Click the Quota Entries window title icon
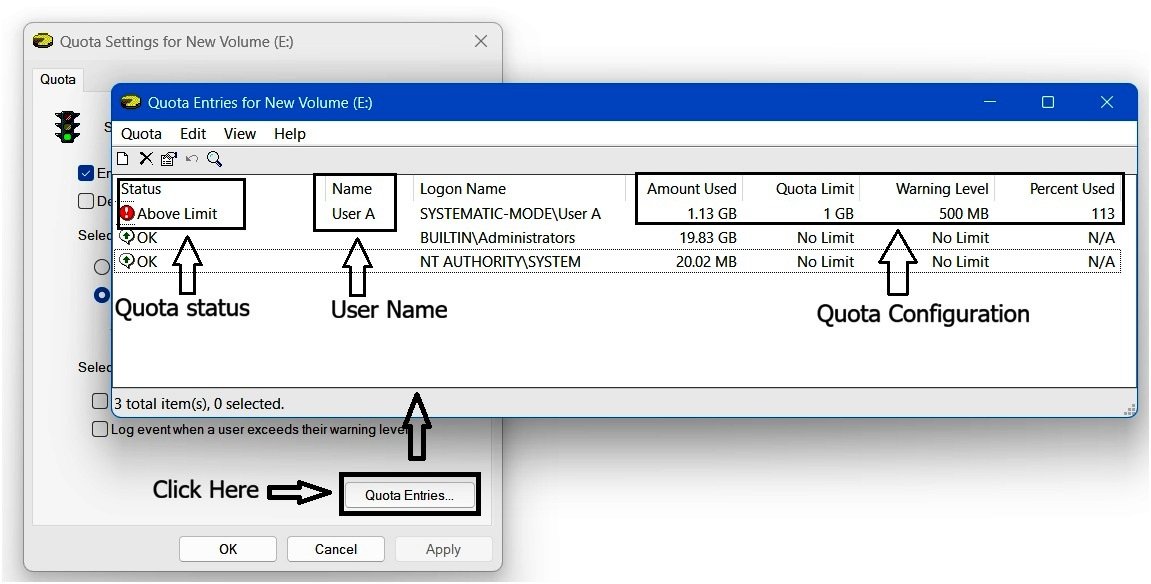Screen dimensions: 1151x584 (x=131, y=102)
